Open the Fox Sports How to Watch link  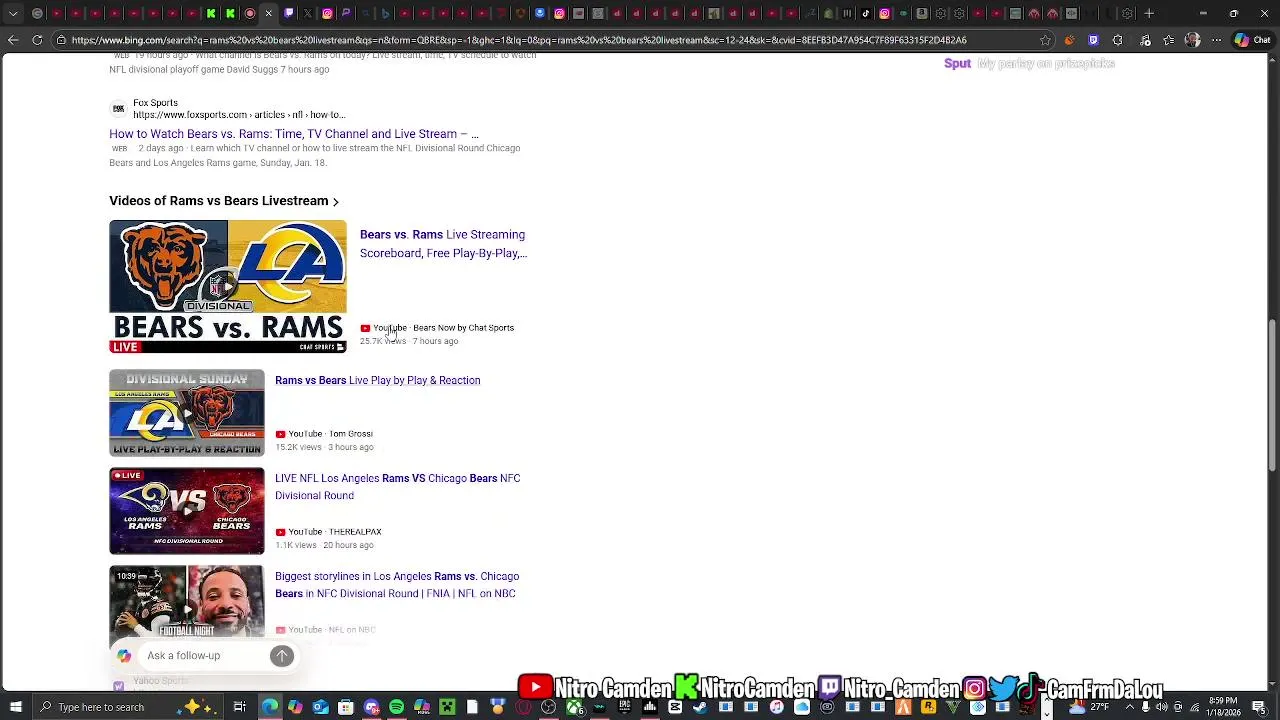click(294, 133)
